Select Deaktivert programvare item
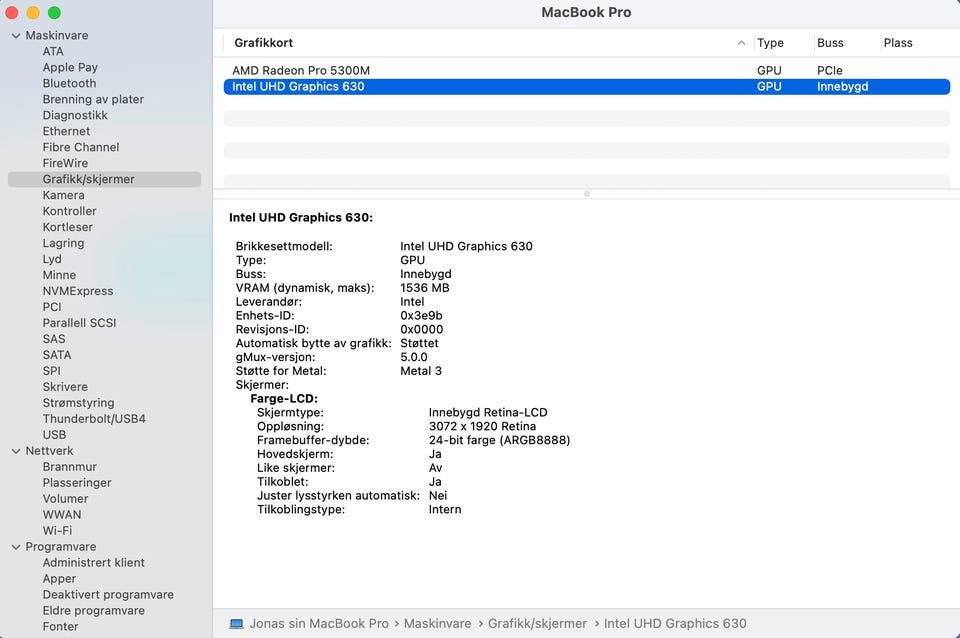The image size is (960, 638). point(108,595)
